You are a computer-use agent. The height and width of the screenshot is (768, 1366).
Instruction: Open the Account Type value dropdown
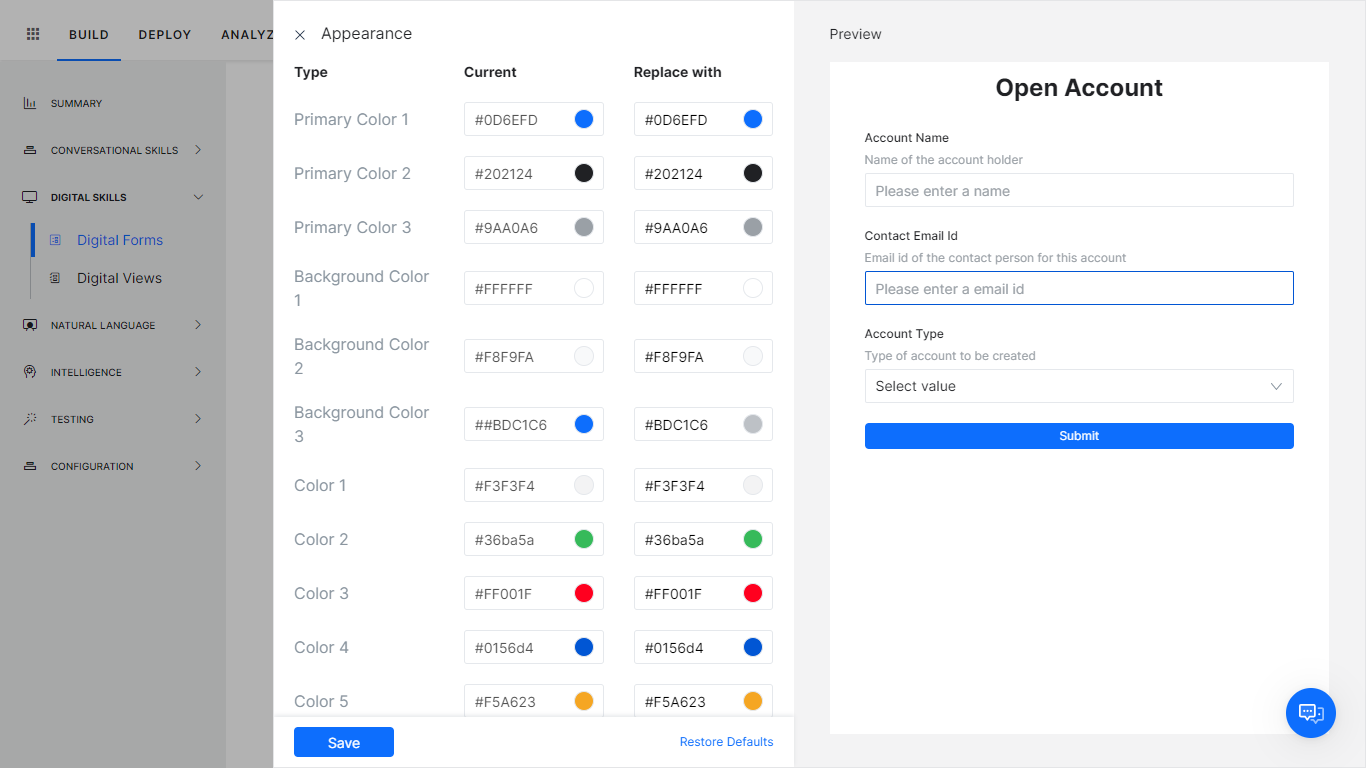coord(1078,386)
